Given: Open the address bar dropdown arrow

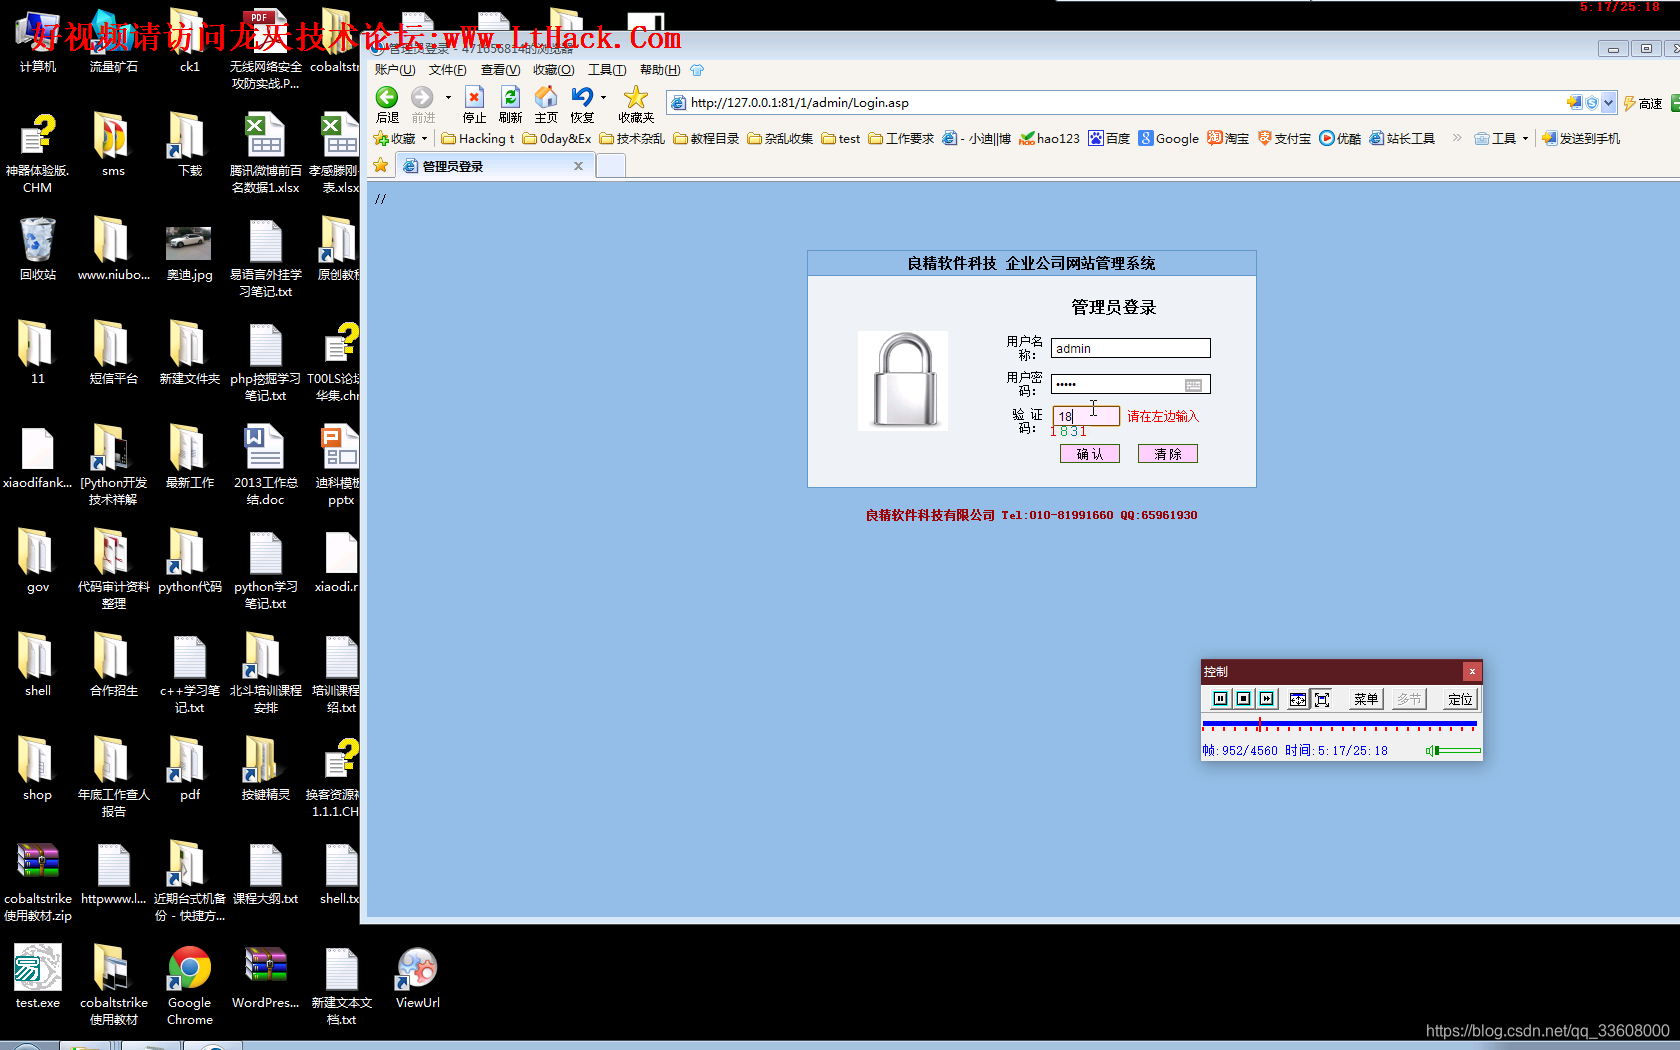Looking at the screenshot, I should [1608, 102].
